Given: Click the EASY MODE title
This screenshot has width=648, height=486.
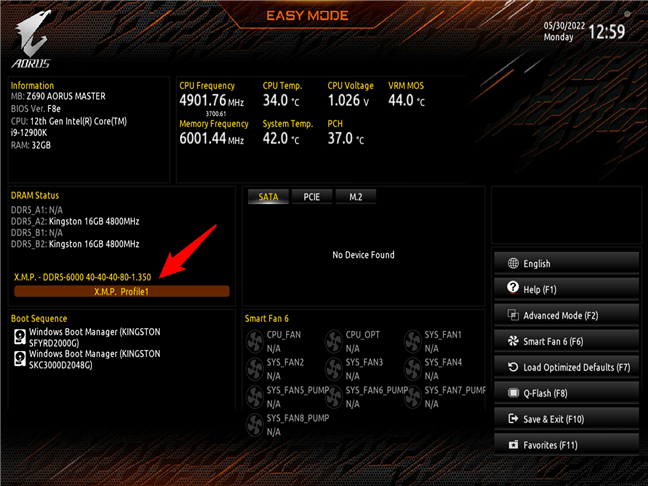Looking at the screenshot, I should (307, 16).
